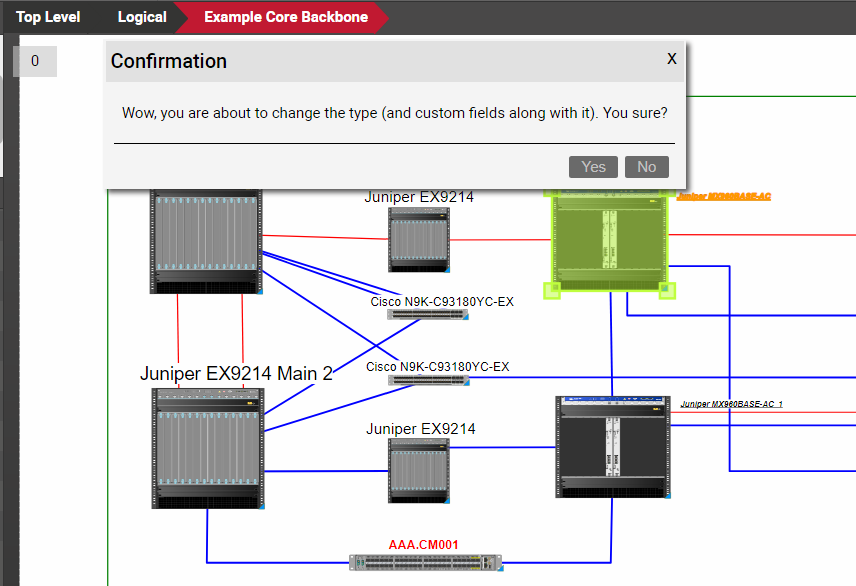Close the Confirmation dialog with x

672,59
